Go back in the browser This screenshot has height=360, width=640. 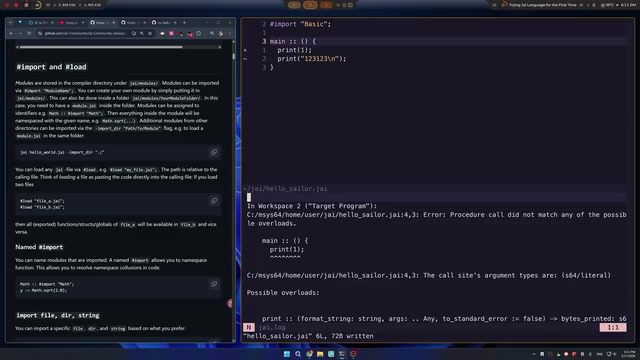point(11,33)
